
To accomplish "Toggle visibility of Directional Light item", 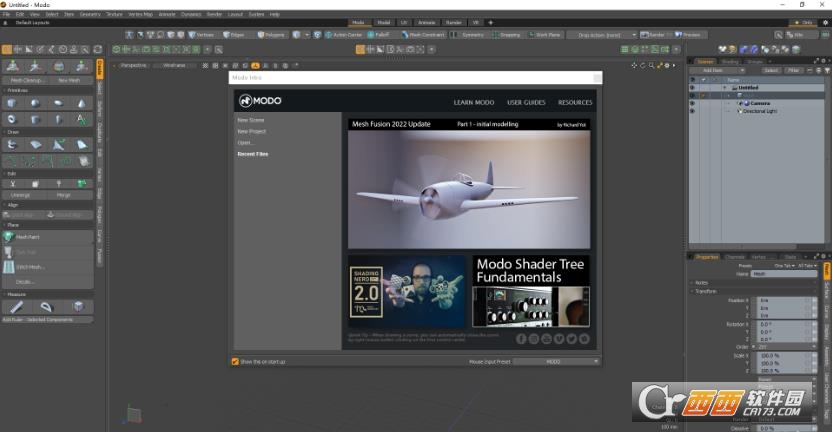I will pyautogui.click(x=692, y=111).
